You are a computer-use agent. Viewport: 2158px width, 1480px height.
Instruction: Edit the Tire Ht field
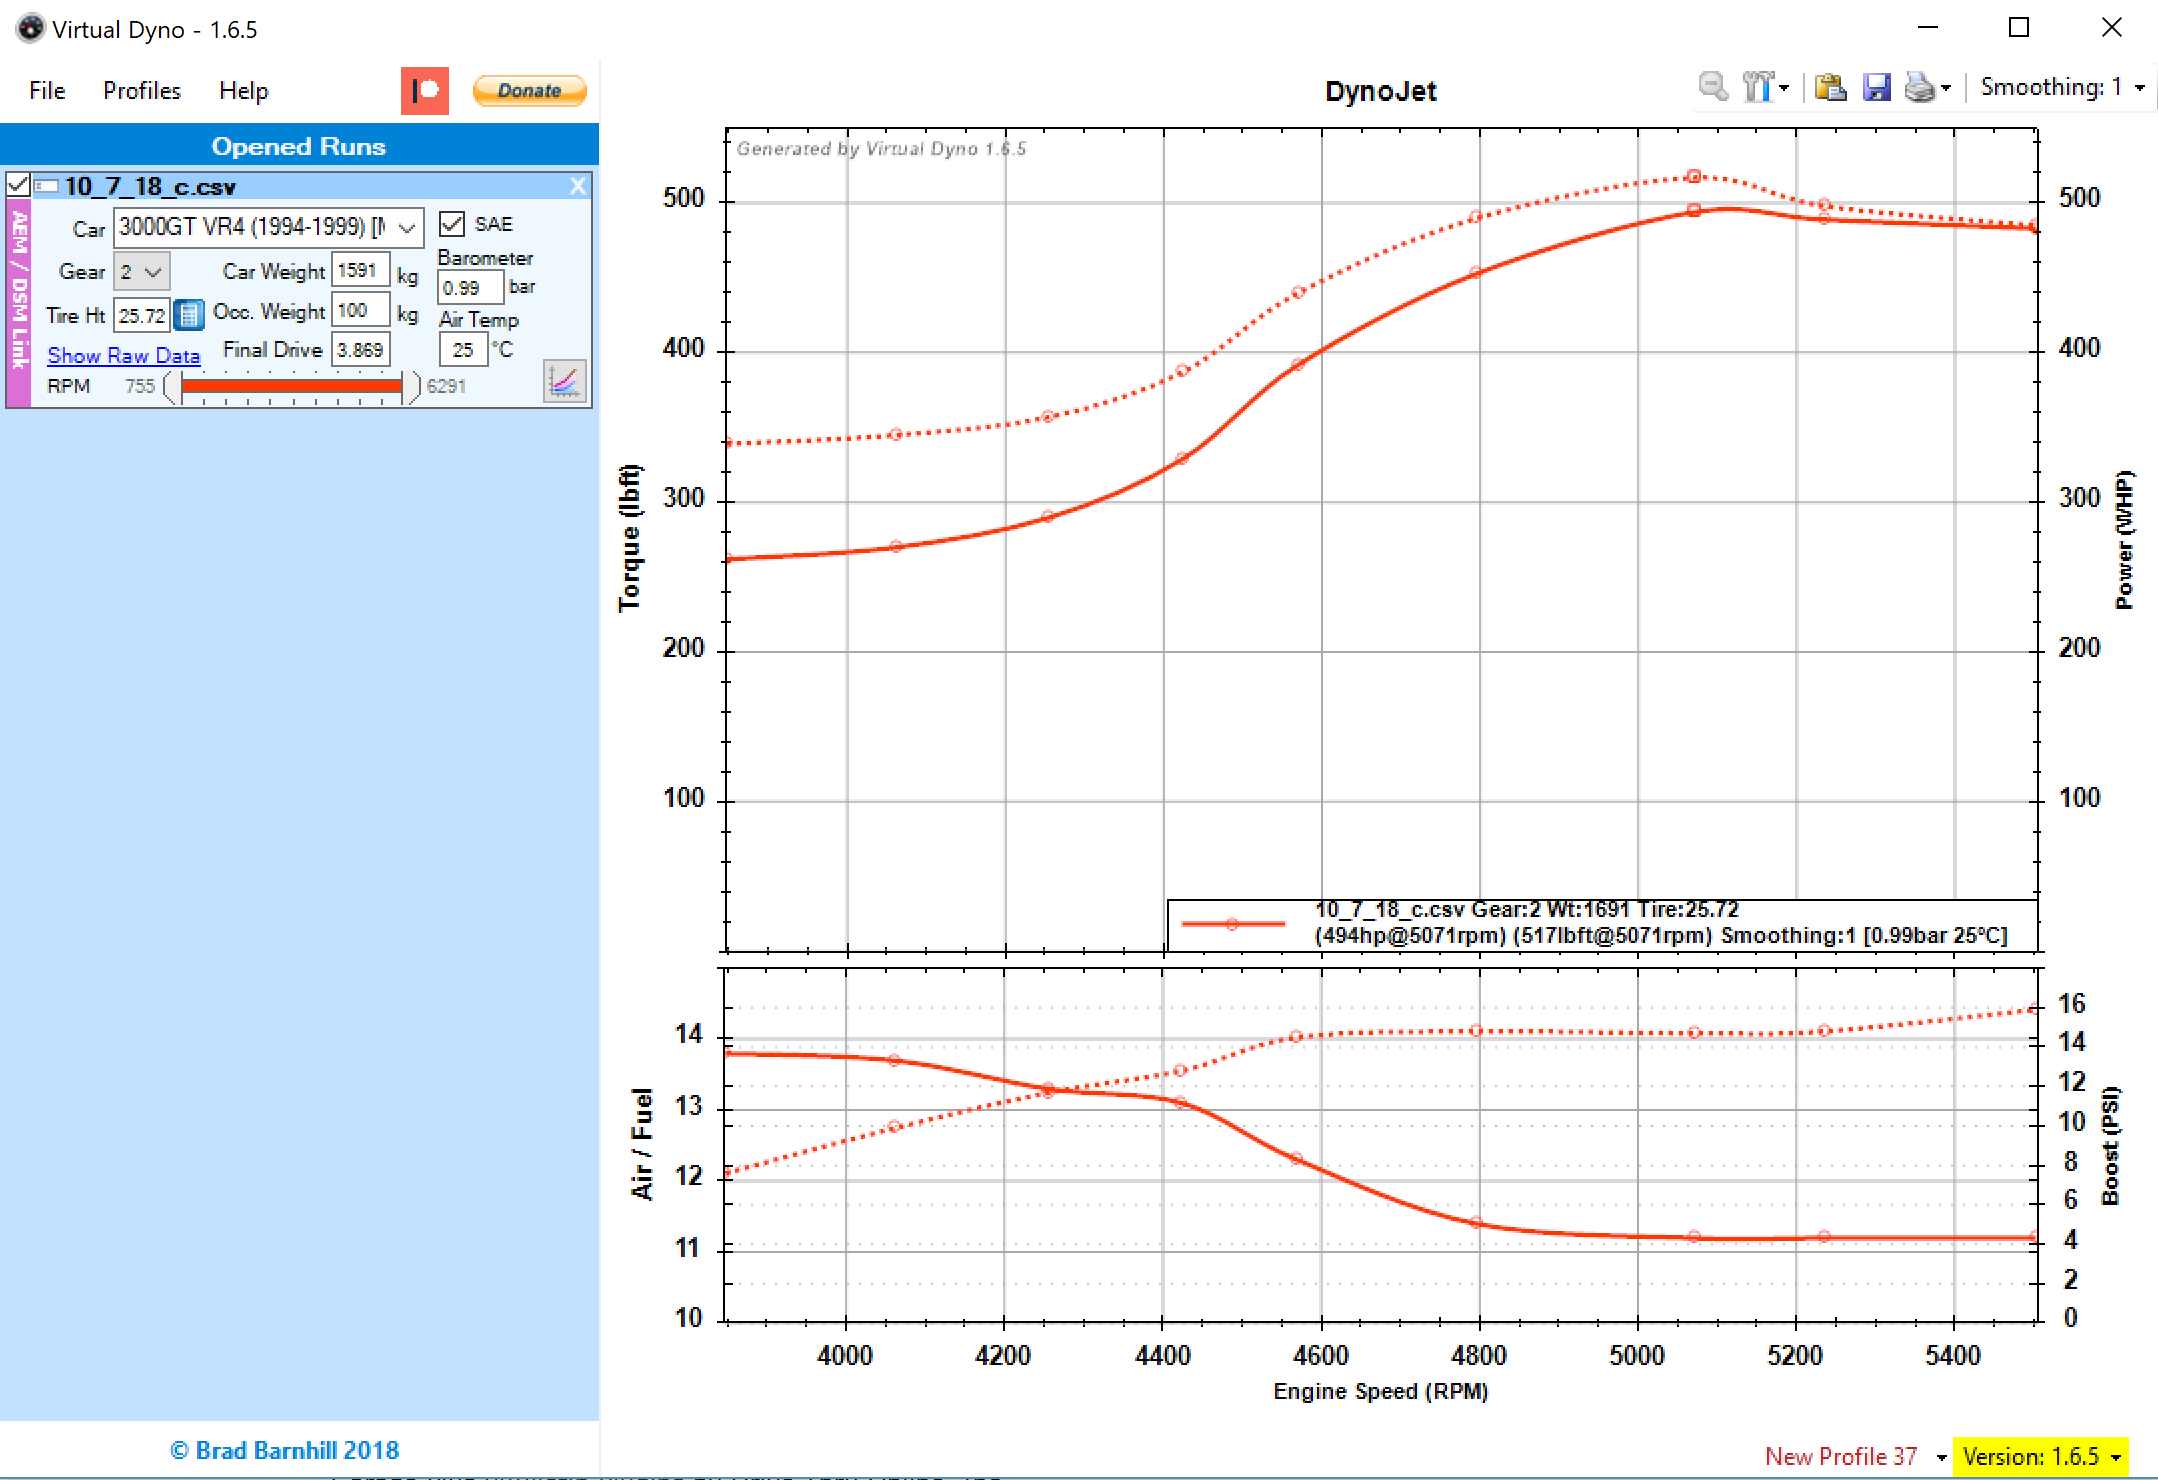pyautogui.click(x=141, y=316)
